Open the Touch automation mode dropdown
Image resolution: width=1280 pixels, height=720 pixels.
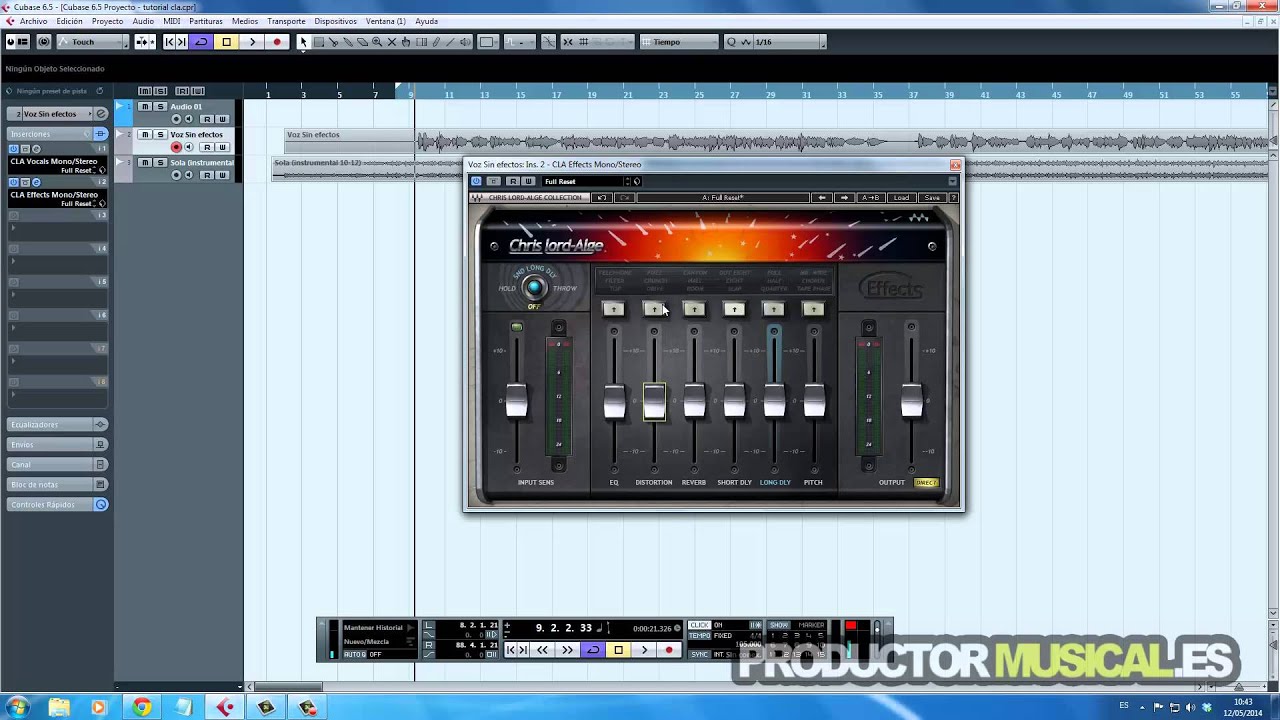(x=93, y=42)
